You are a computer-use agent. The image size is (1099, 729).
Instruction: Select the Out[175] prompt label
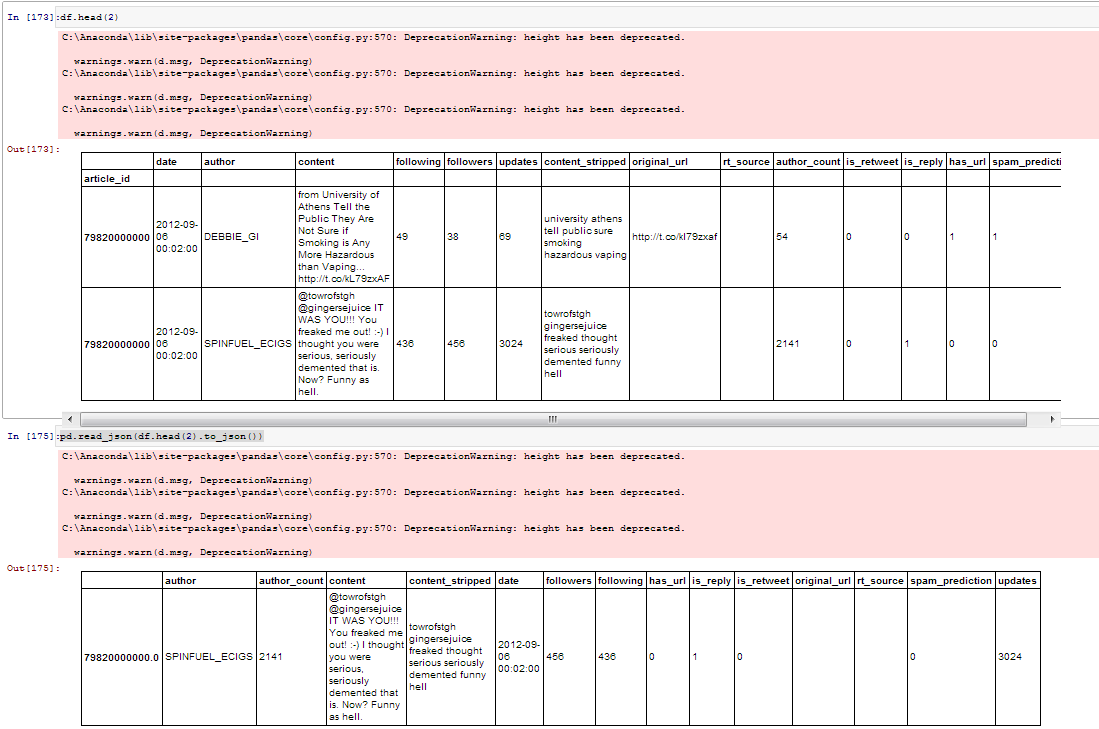pos(33,568)
